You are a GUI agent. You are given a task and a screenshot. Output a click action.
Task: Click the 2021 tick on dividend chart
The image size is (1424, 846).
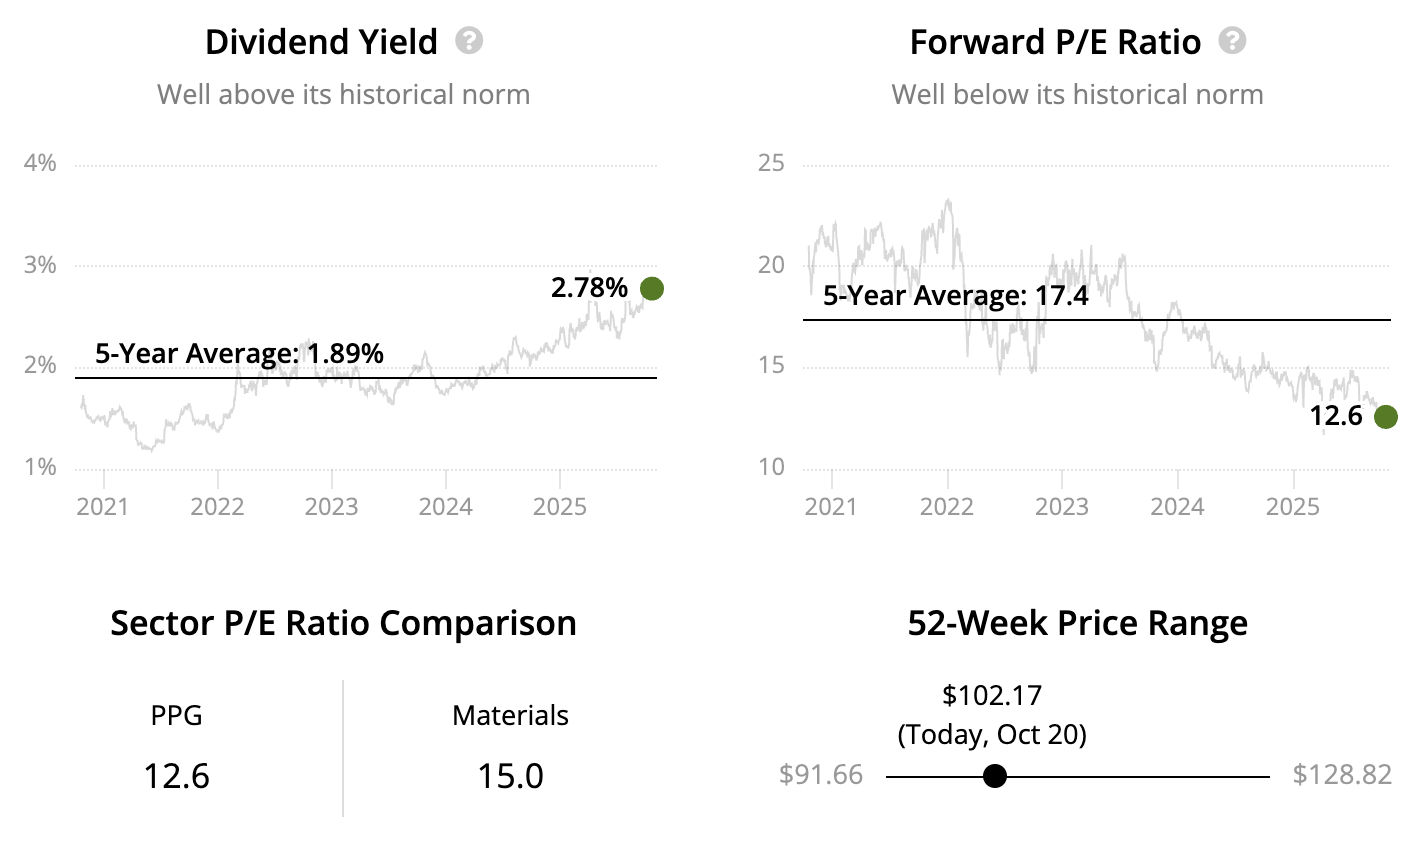(103, 506)
